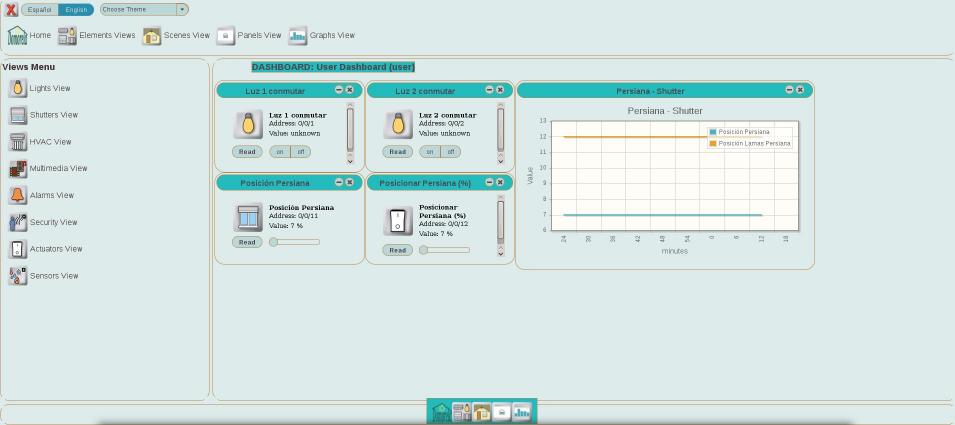Collapse the Luz 2 conmutar panel

[x=490, y=90]
